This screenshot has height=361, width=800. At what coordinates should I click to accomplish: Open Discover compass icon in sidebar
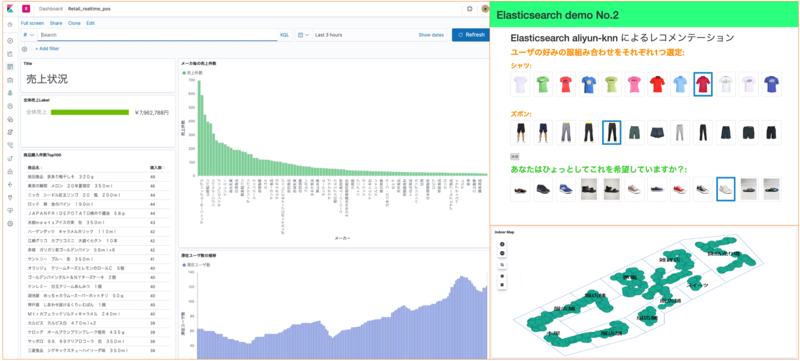[x=10, y=40]
